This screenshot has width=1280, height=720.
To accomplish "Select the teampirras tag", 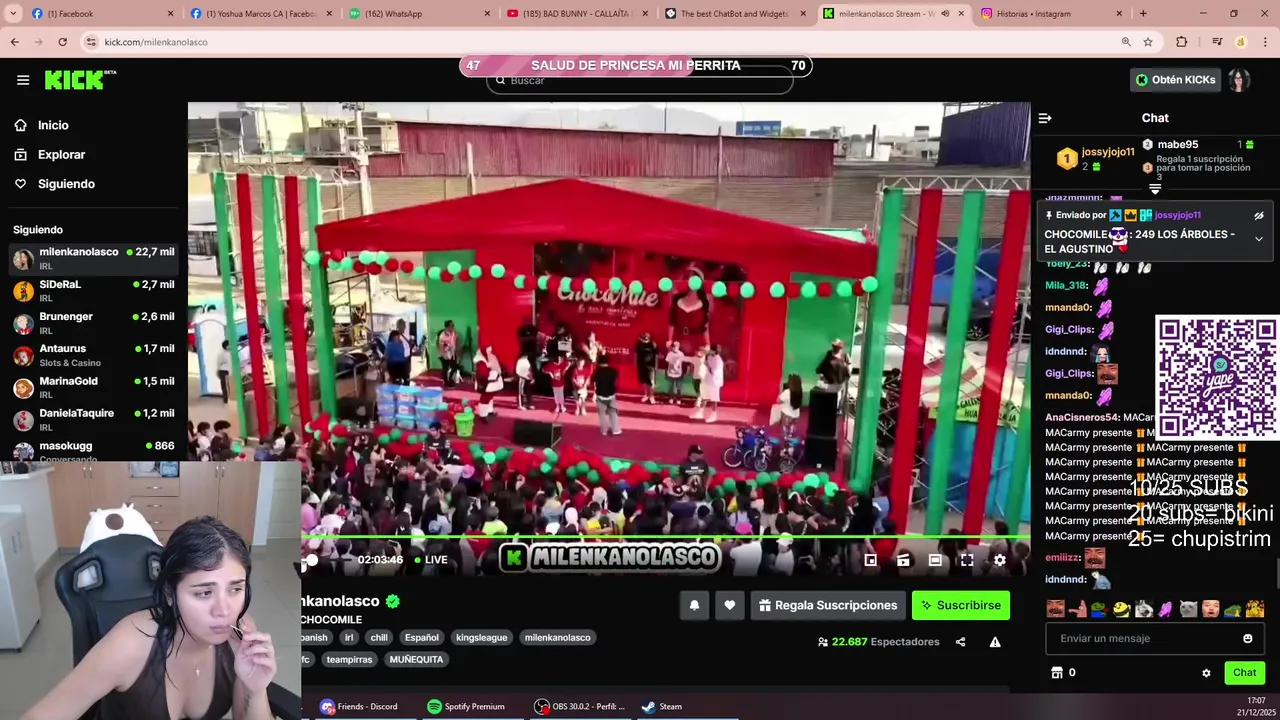I will (349, 659).
